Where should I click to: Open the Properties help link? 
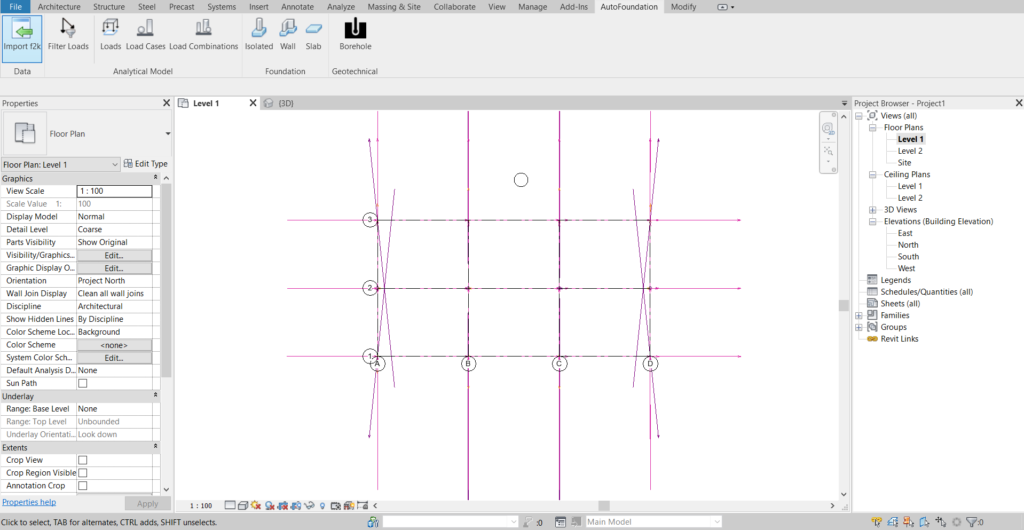[29, 502]
